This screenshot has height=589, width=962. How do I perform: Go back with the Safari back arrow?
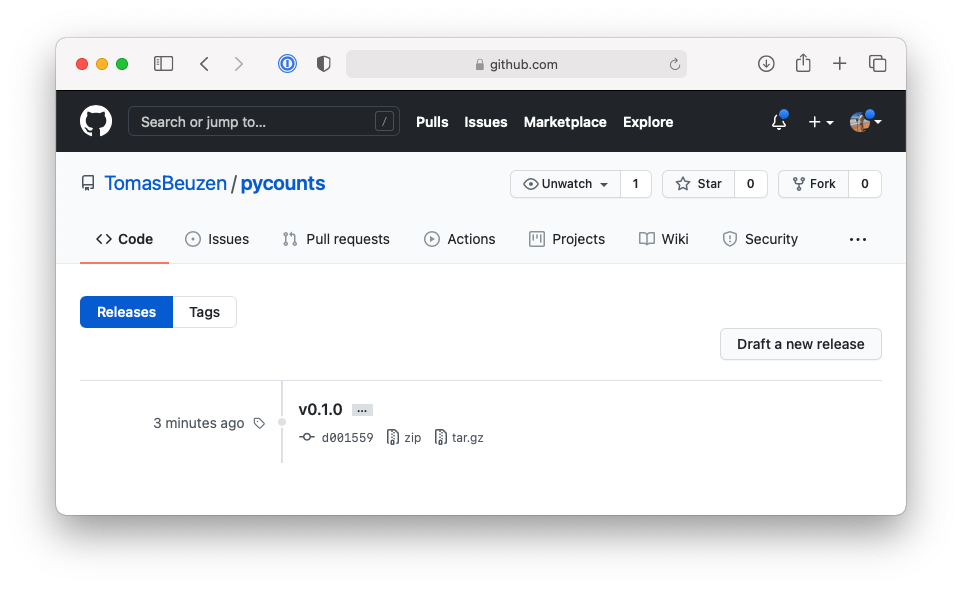click(204, 64)
